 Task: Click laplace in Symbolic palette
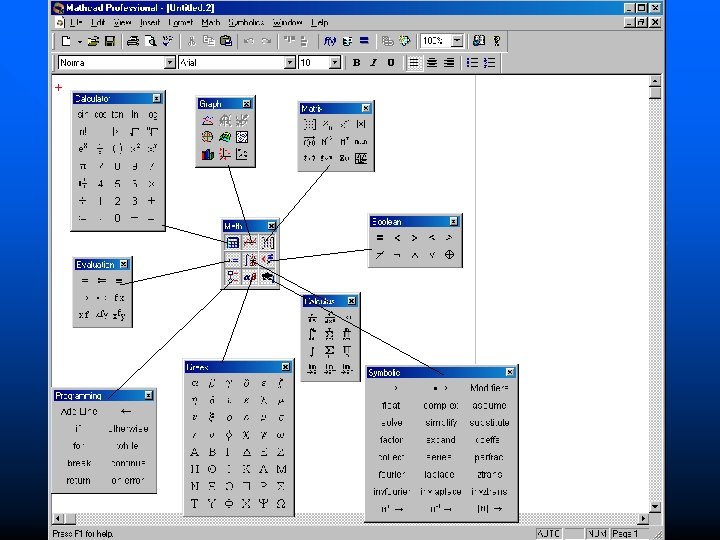[439, 474]
